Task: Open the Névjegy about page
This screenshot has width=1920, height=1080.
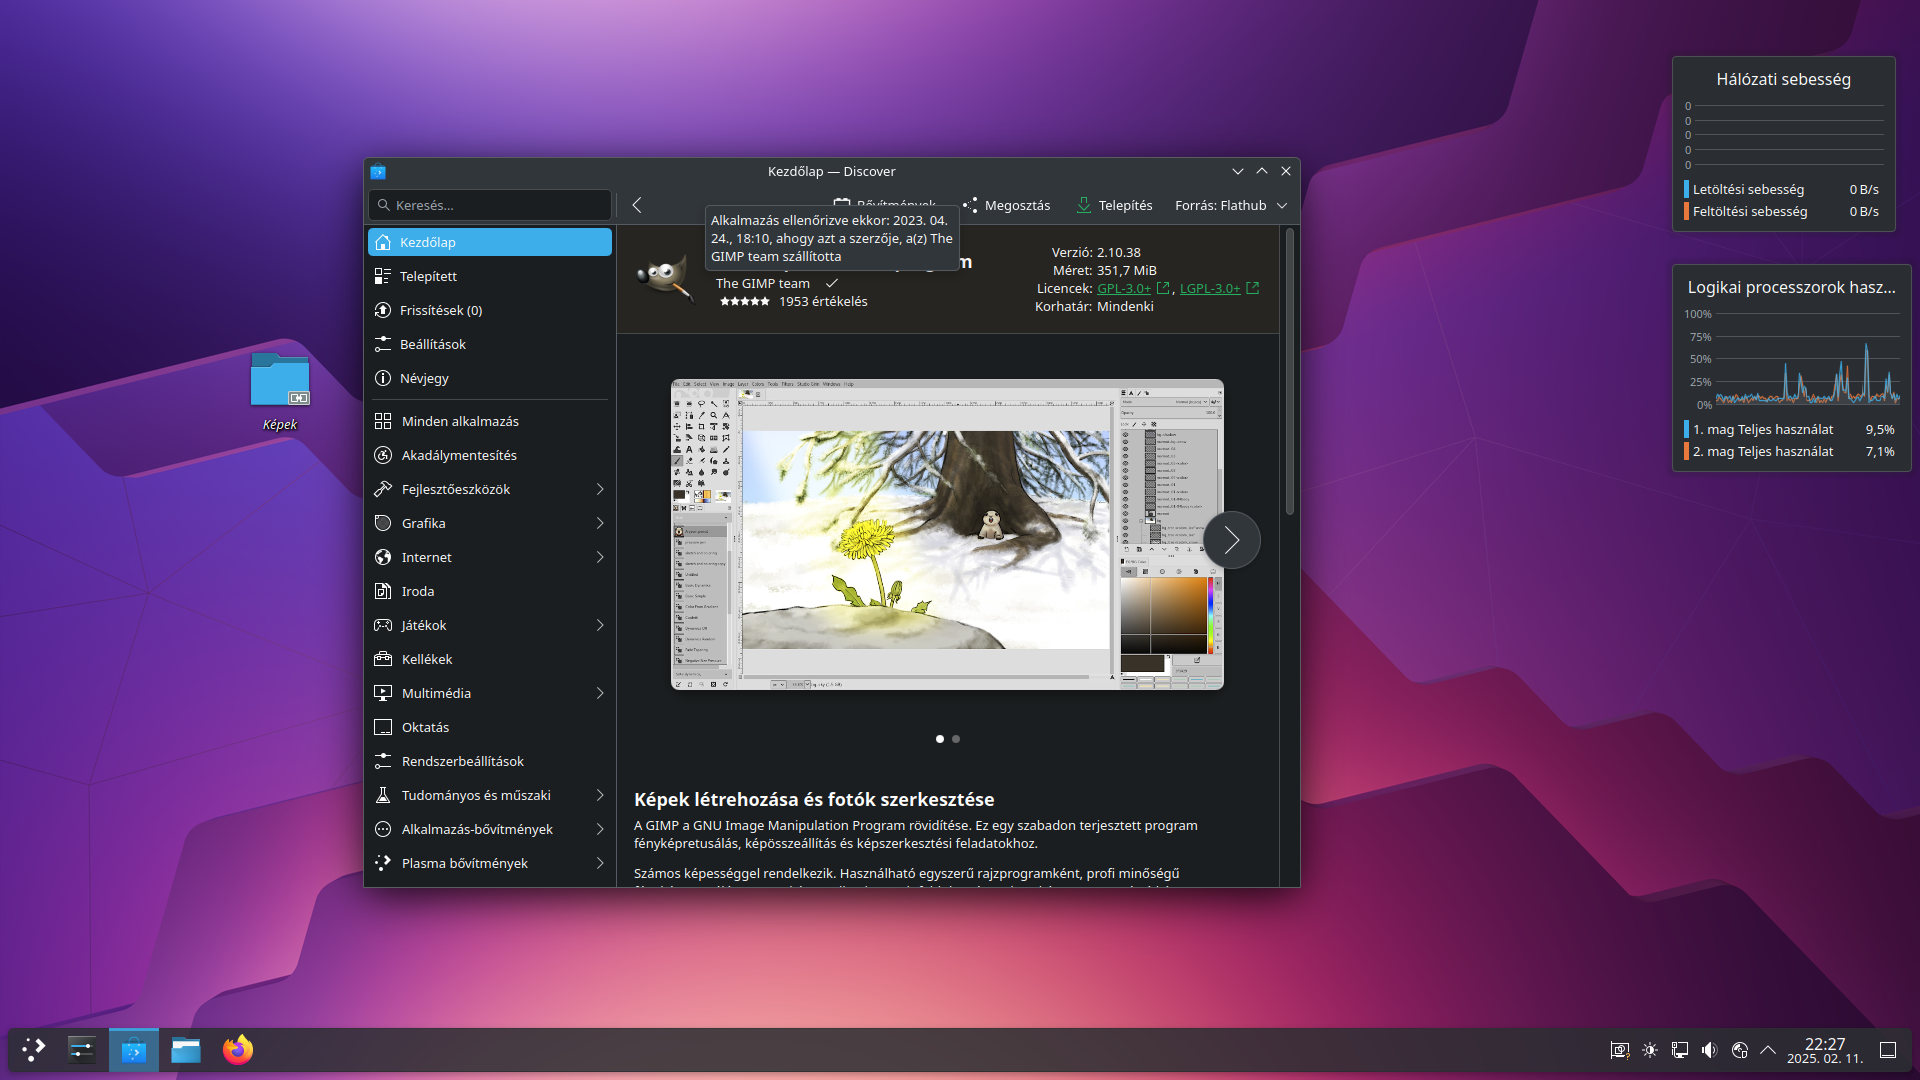Action: coord(489,378)
